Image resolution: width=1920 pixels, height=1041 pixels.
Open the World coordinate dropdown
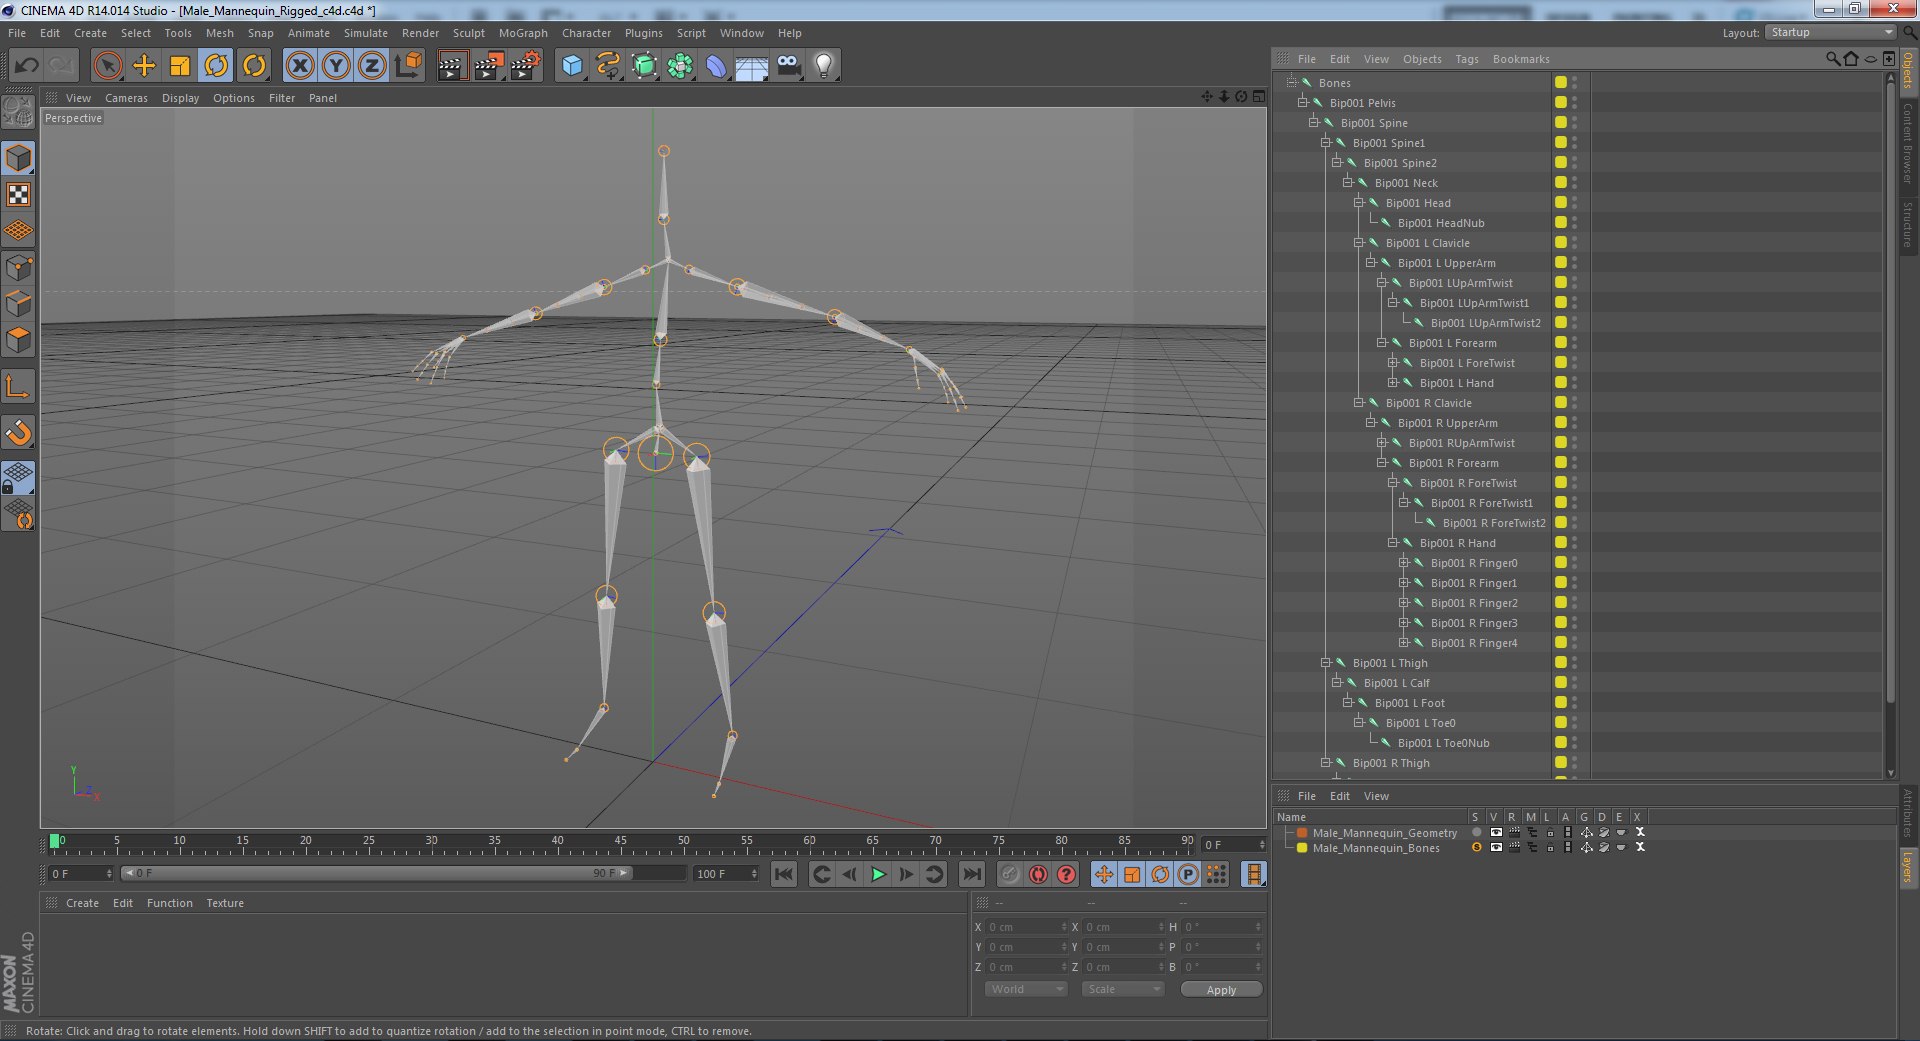(1026, 989)
